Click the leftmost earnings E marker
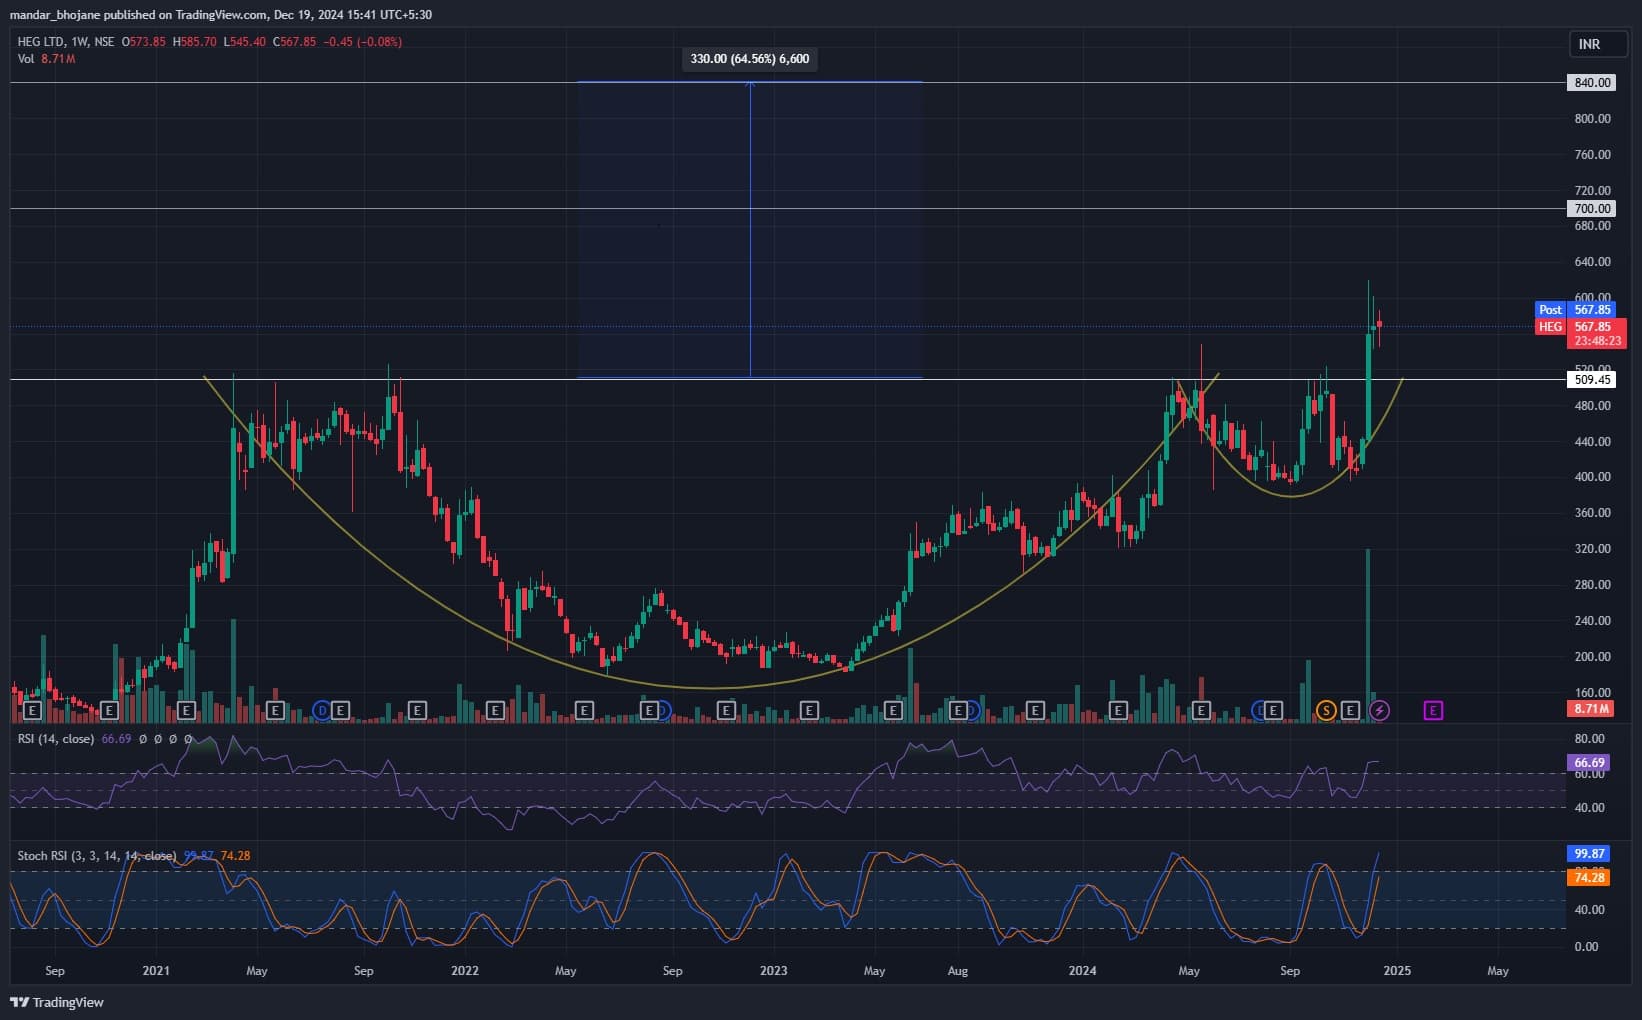This screenshot has width=1642, height=1020. click(x=32, y=711)
